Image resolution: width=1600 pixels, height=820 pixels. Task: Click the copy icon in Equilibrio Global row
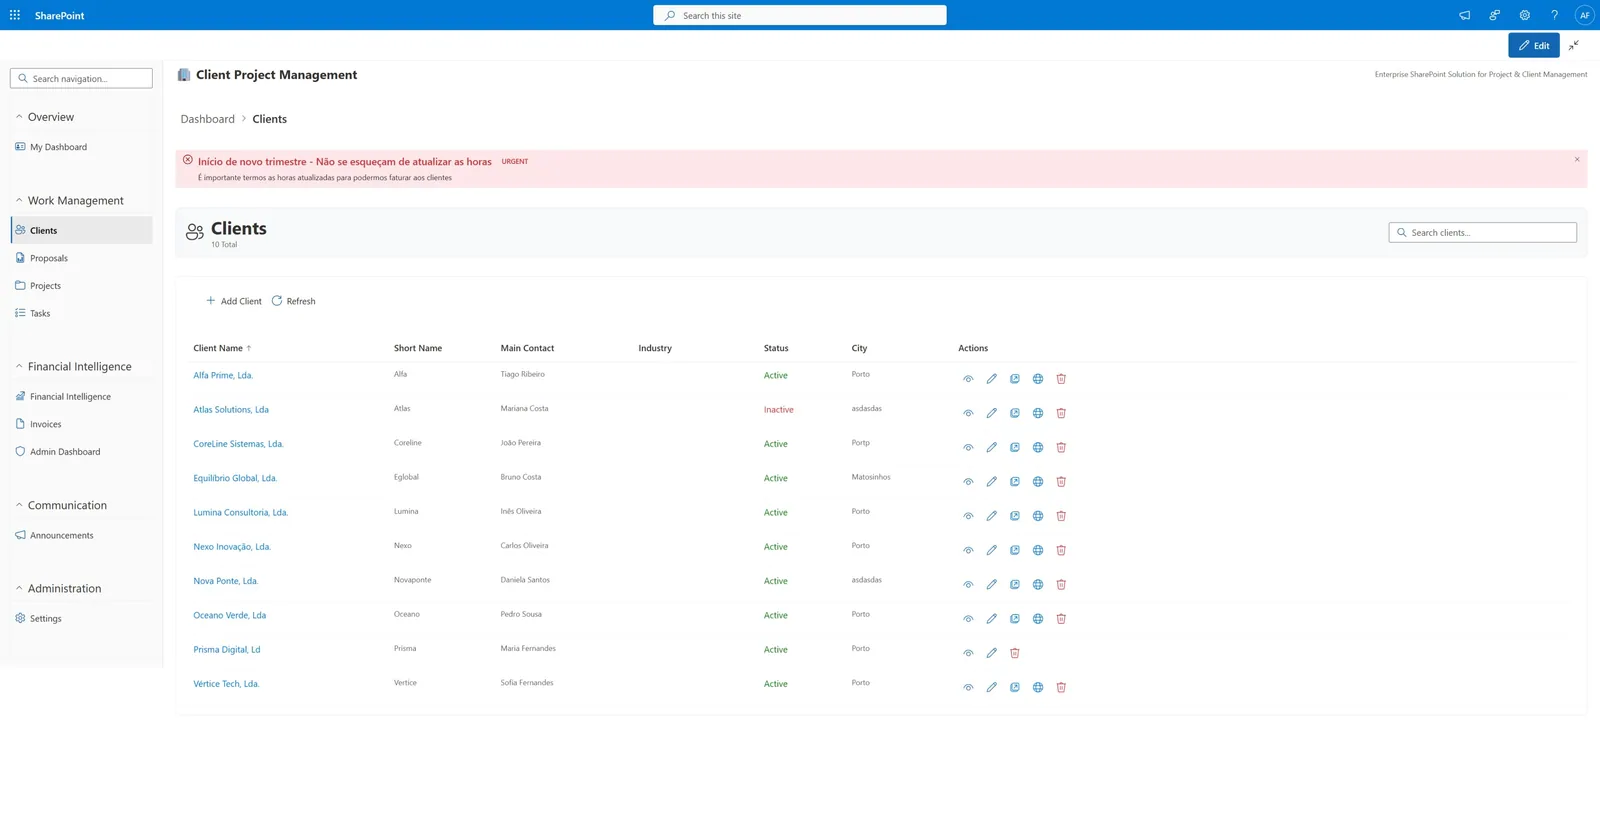click(1014, 481)
